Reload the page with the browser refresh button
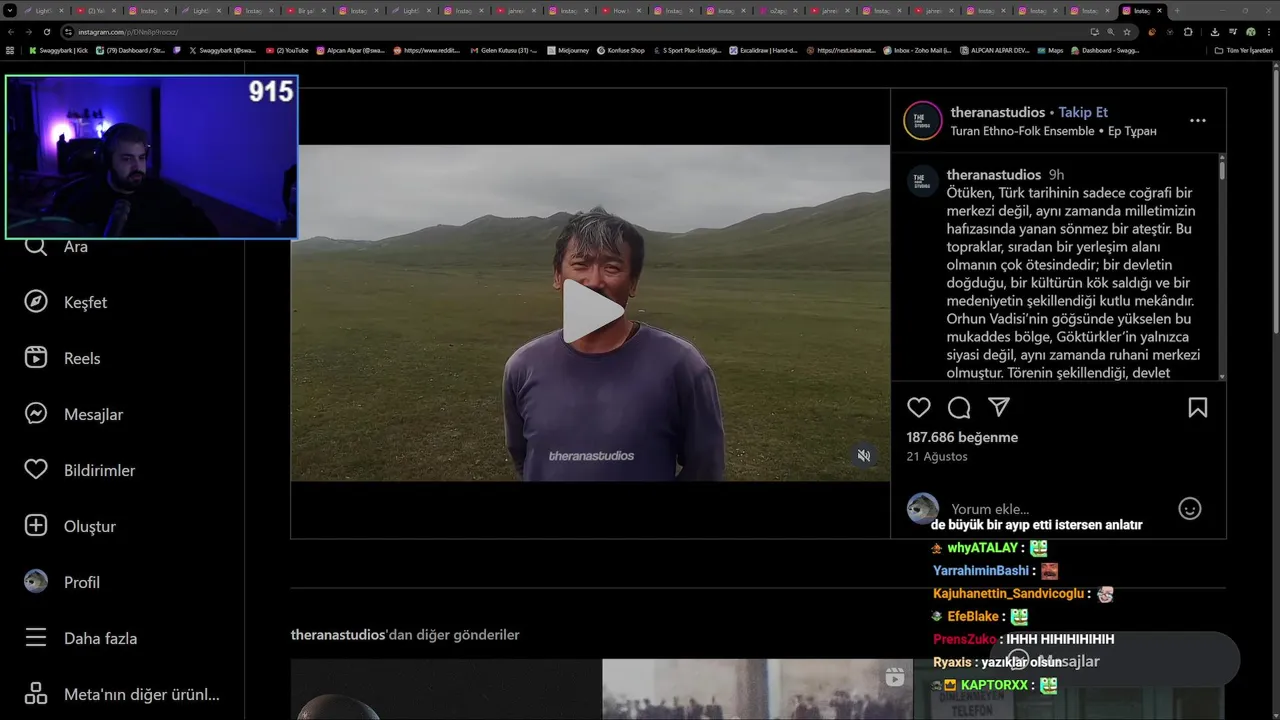The height and width of the screenshot is (720, 1280). [47, 32]
